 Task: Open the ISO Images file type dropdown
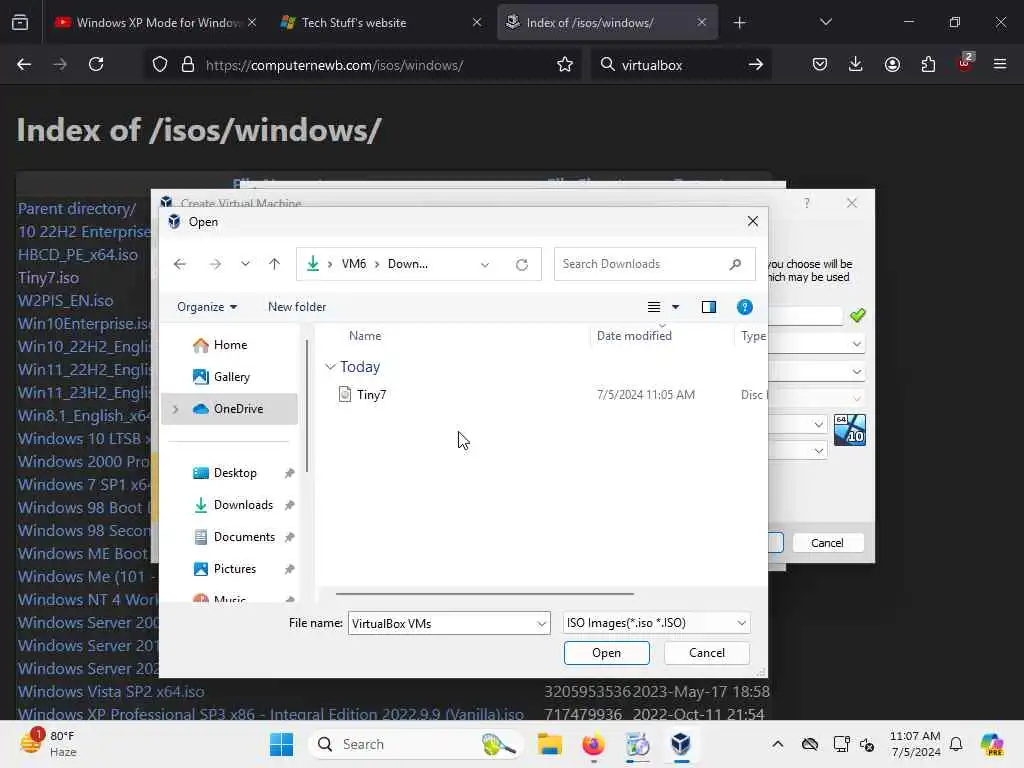656,623
